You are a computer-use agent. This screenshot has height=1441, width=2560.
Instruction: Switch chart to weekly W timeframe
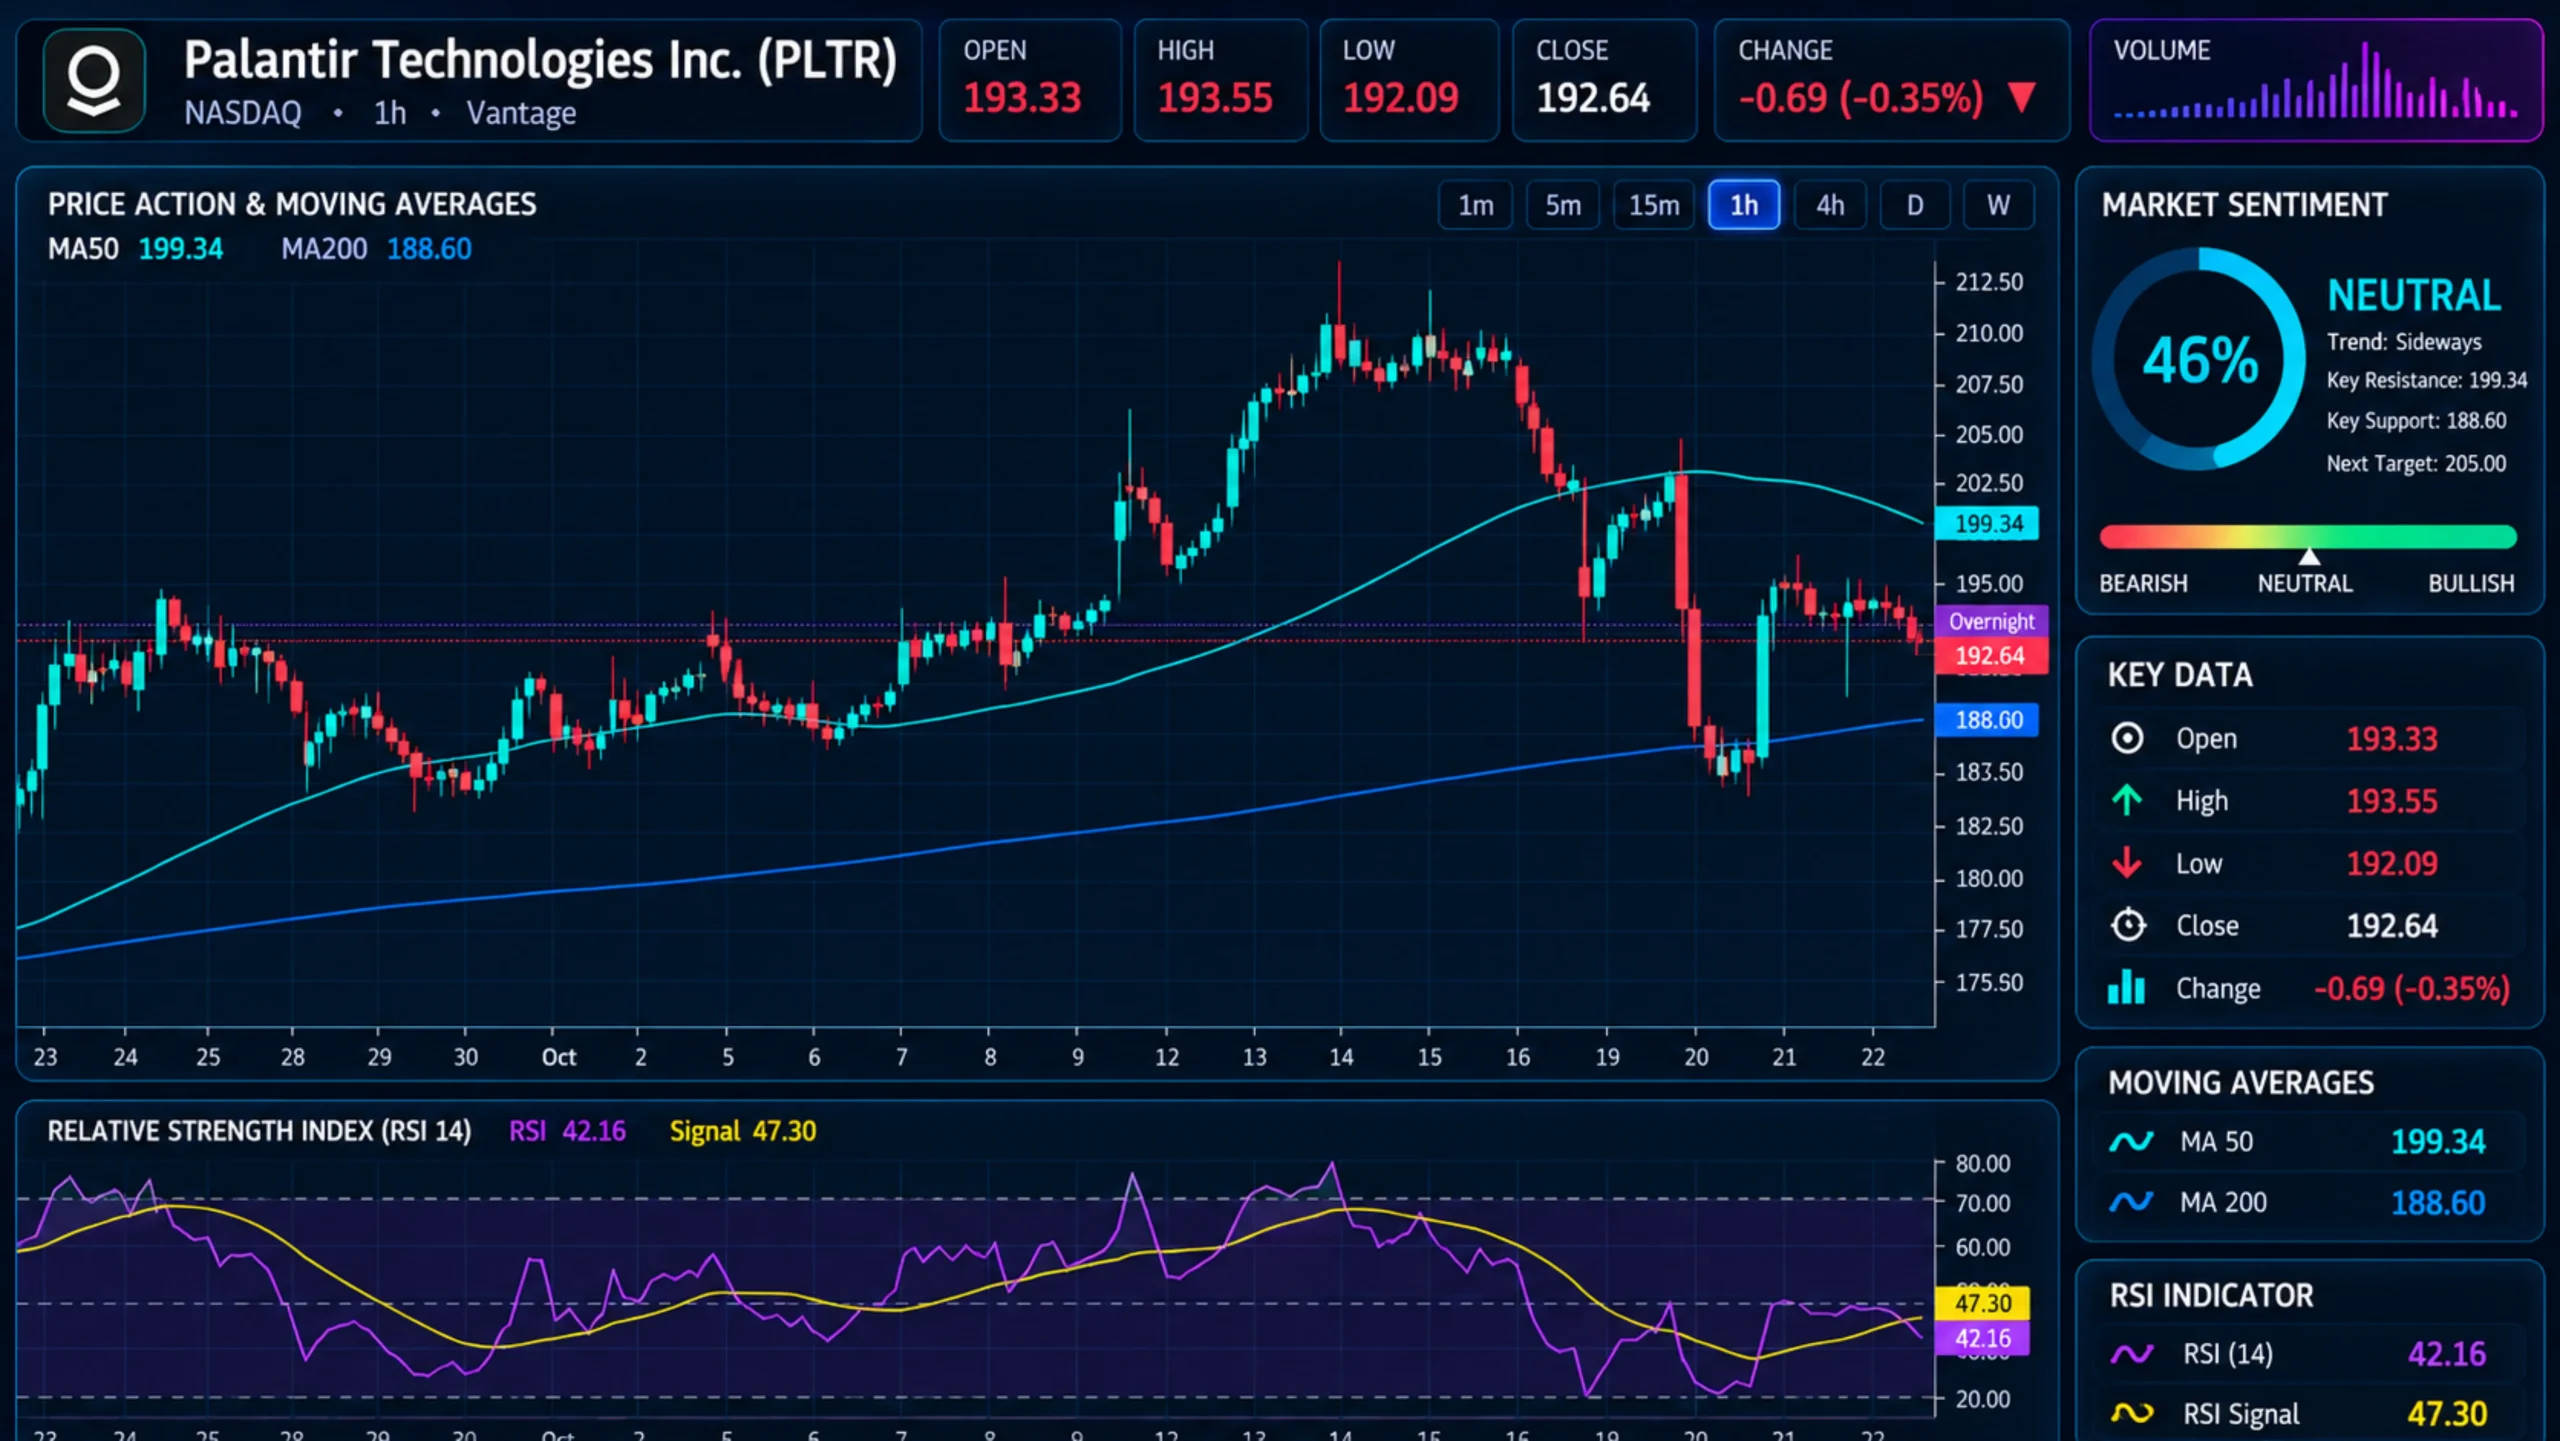[1998, 205]
